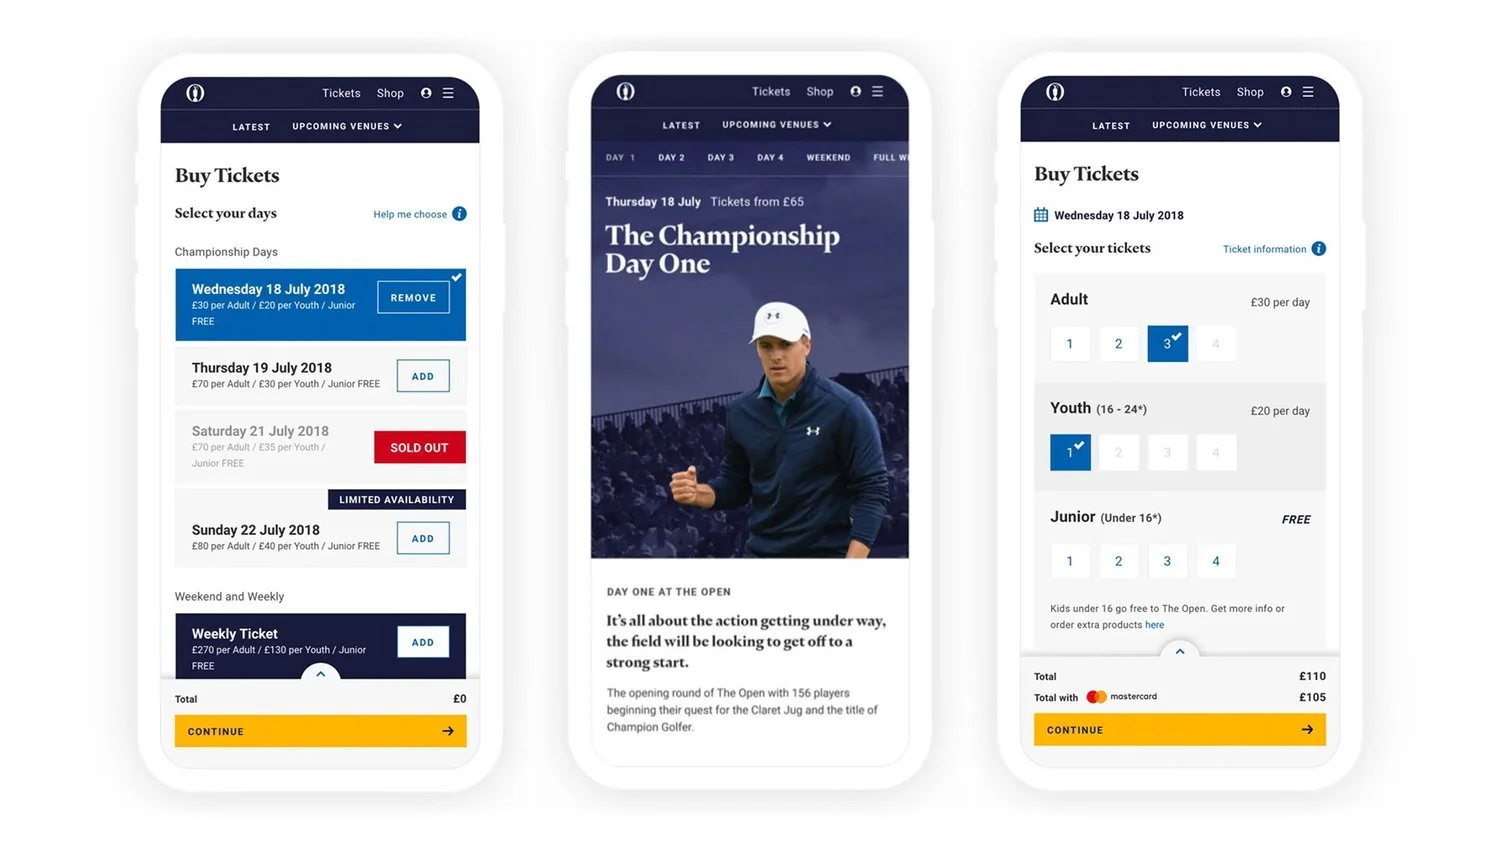The height and width of the screenshot is (856, 1500).
Task: Open hamburger menu on left phone
Action: (448, 93)
